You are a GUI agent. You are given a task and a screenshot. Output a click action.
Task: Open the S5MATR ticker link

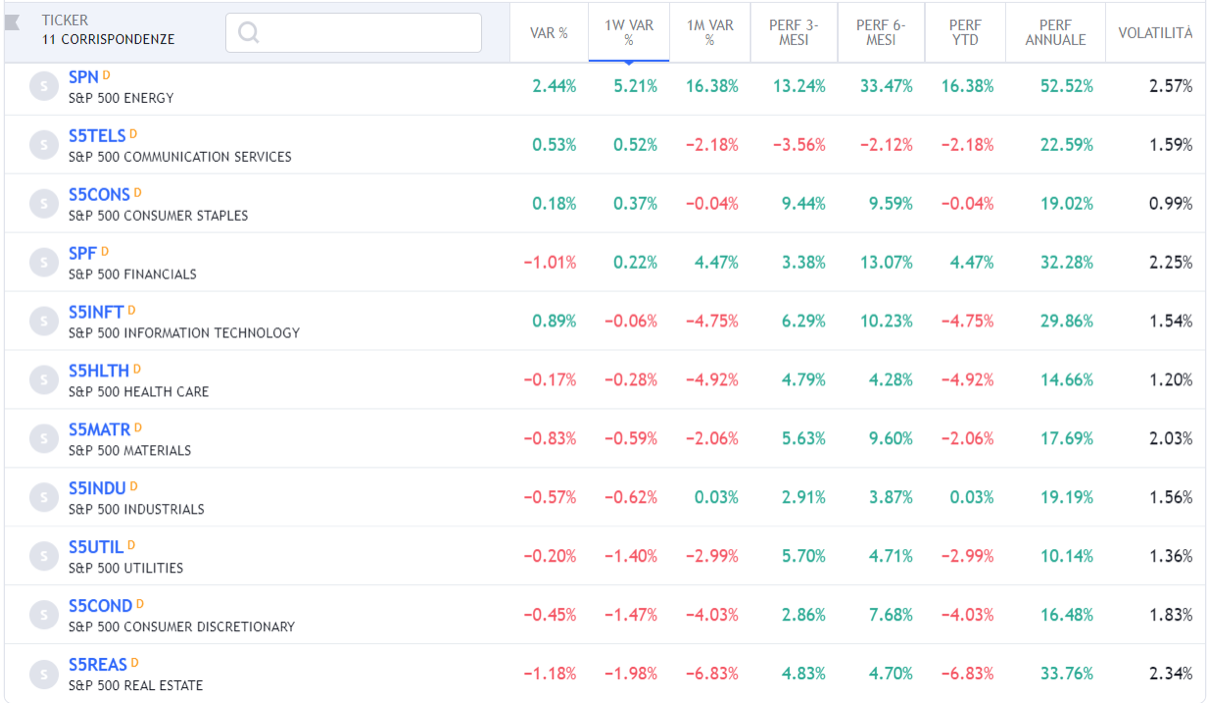[x=99, y=430]
